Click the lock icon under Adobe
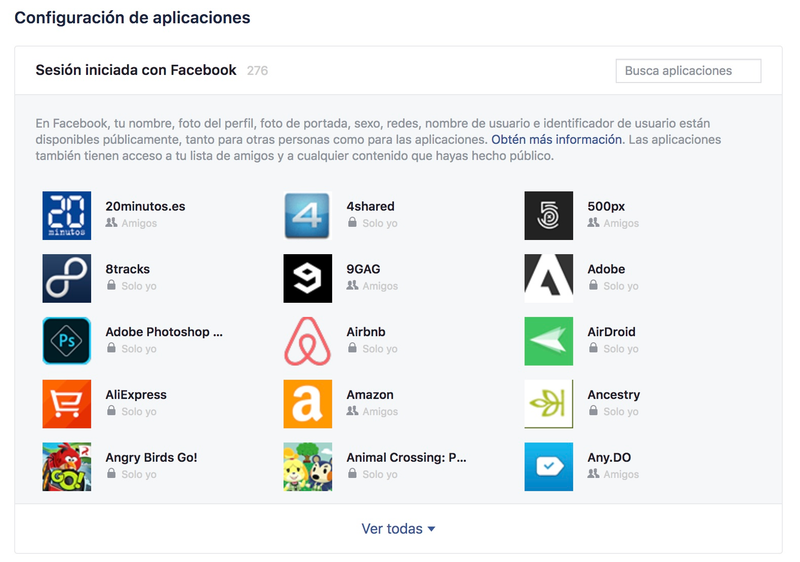 coord(593,285)
